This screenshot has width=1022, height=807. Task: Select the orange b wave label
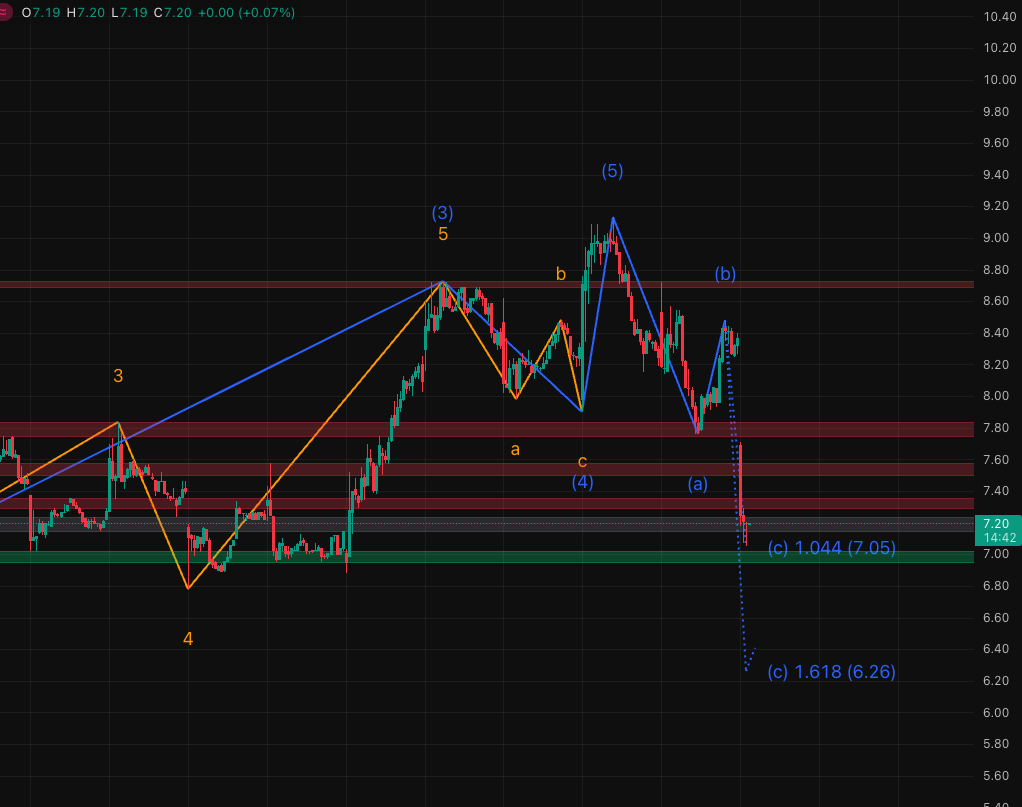tap(561, 274)
